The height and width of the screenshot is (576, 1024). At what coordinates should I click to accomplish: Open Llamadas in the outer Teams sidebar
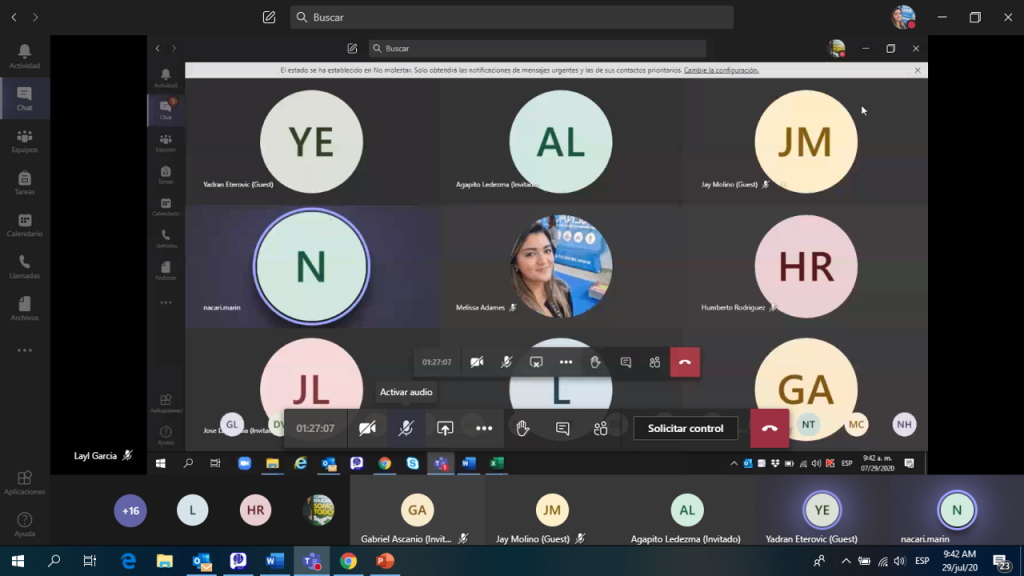[25, 266]
